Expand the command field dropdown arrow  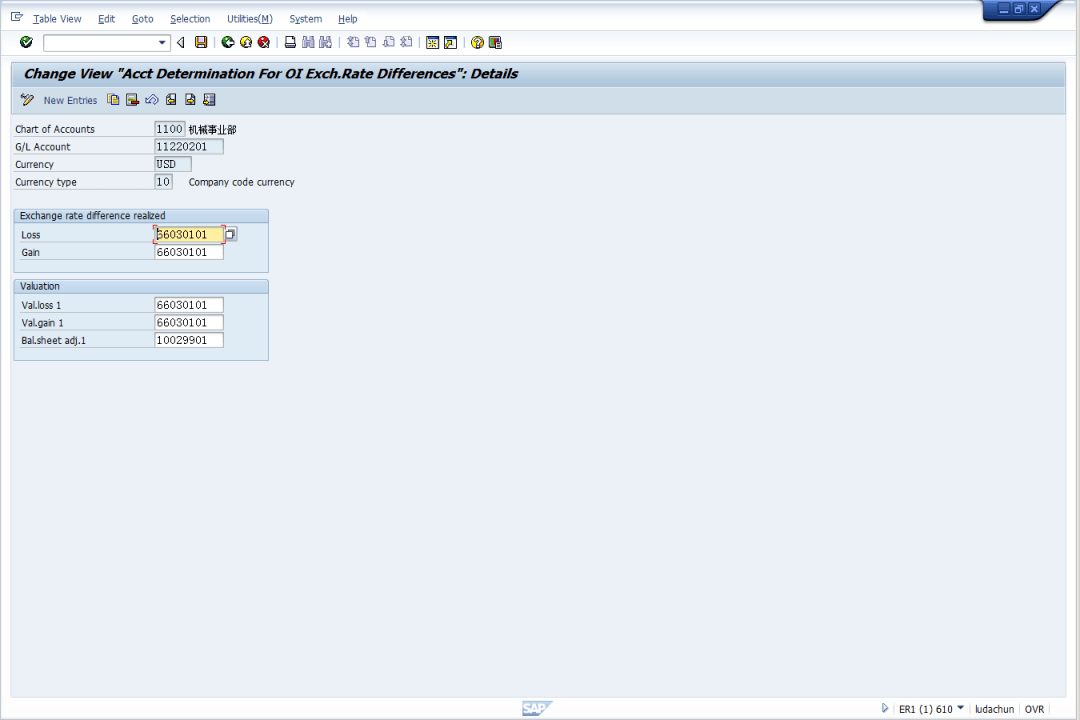(162, 42)
